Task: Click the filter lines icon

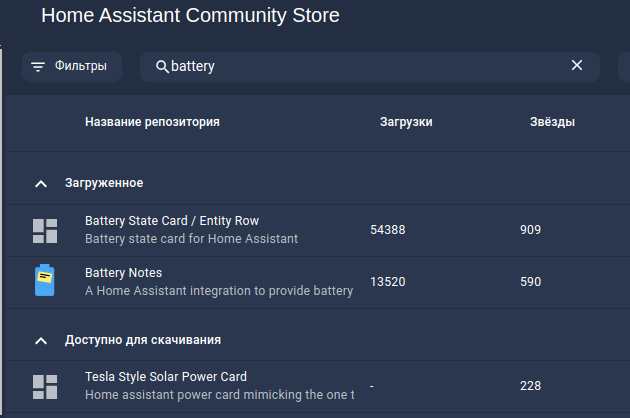Action: 38,67
